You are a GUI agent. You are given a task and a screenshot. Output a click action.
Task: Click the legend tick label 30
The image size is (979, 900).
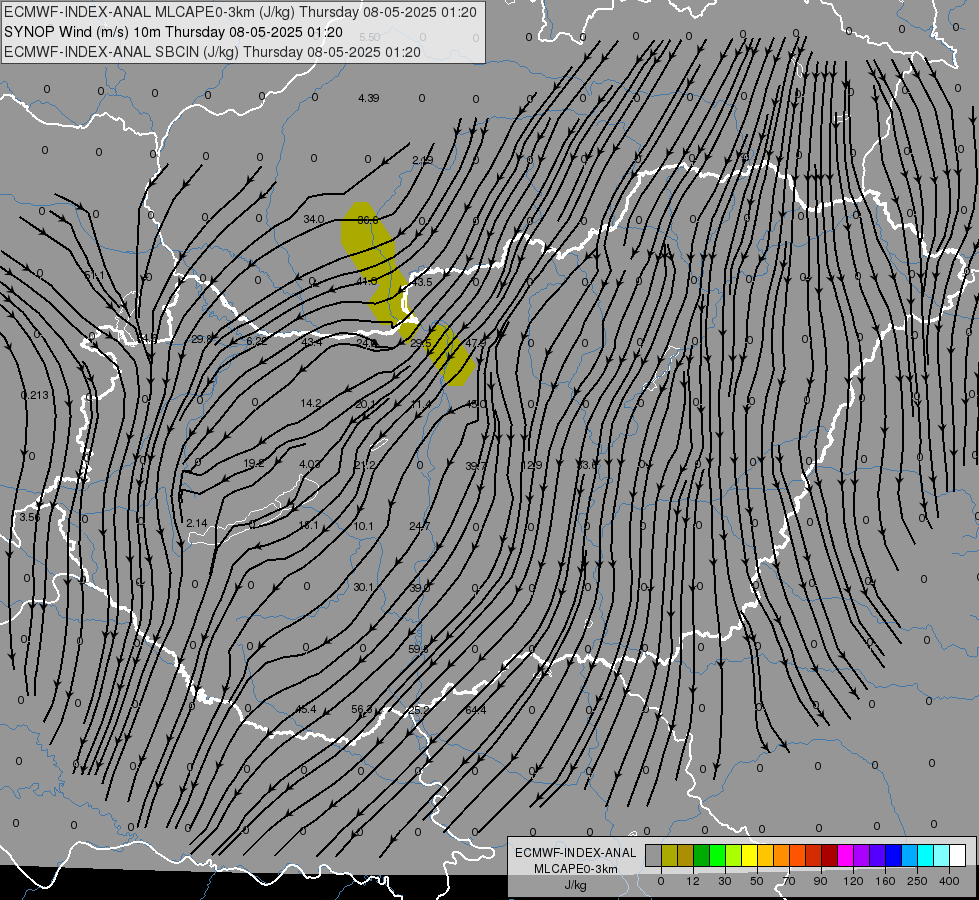pos(724,881)
